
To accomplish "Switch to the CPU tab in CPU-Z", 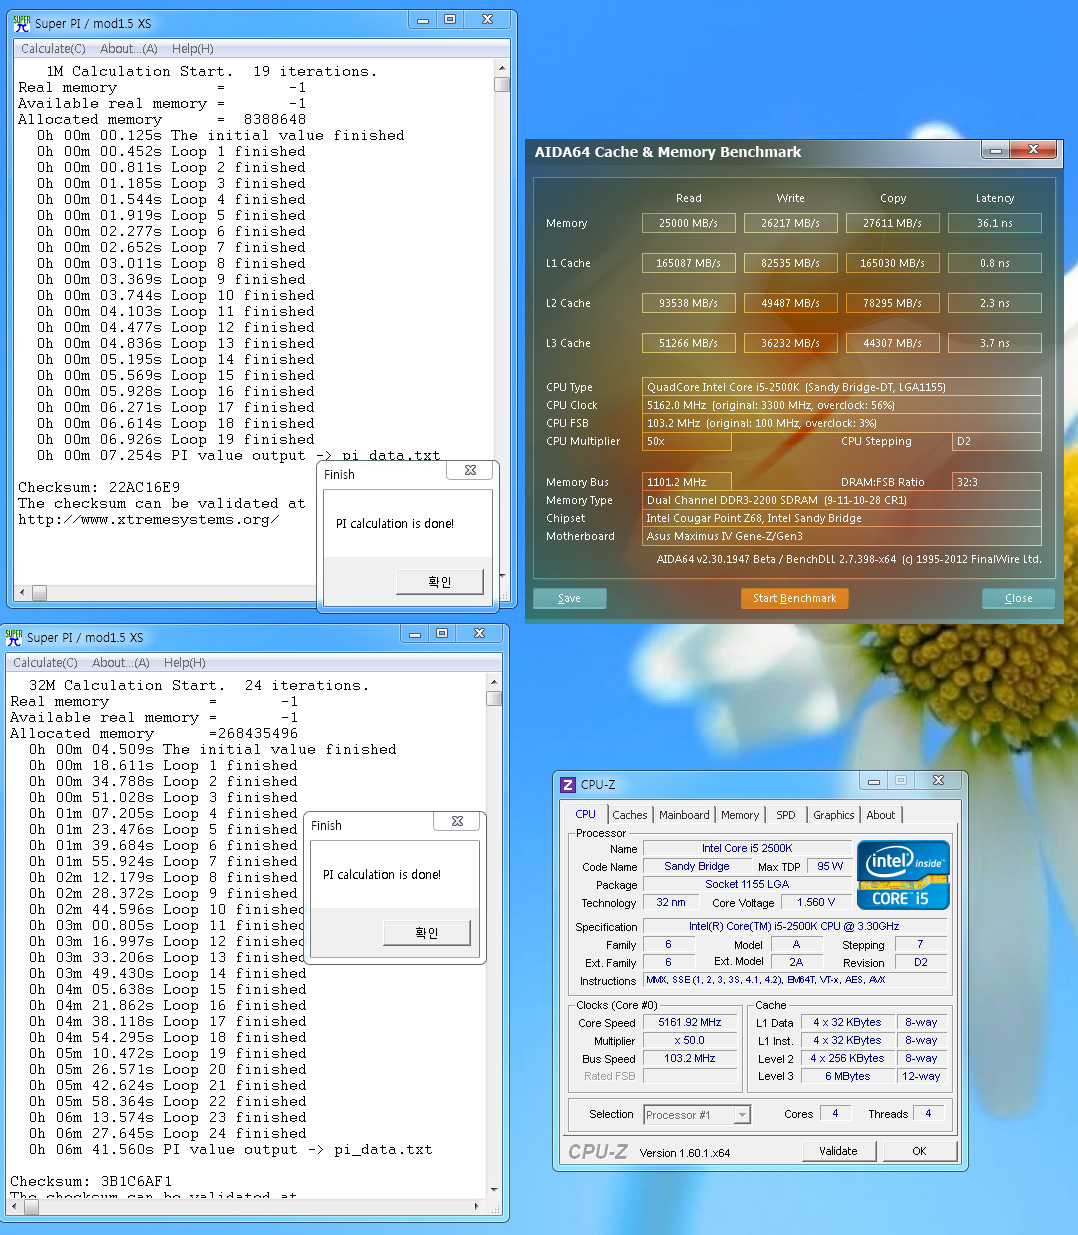I will click(585, 814).
